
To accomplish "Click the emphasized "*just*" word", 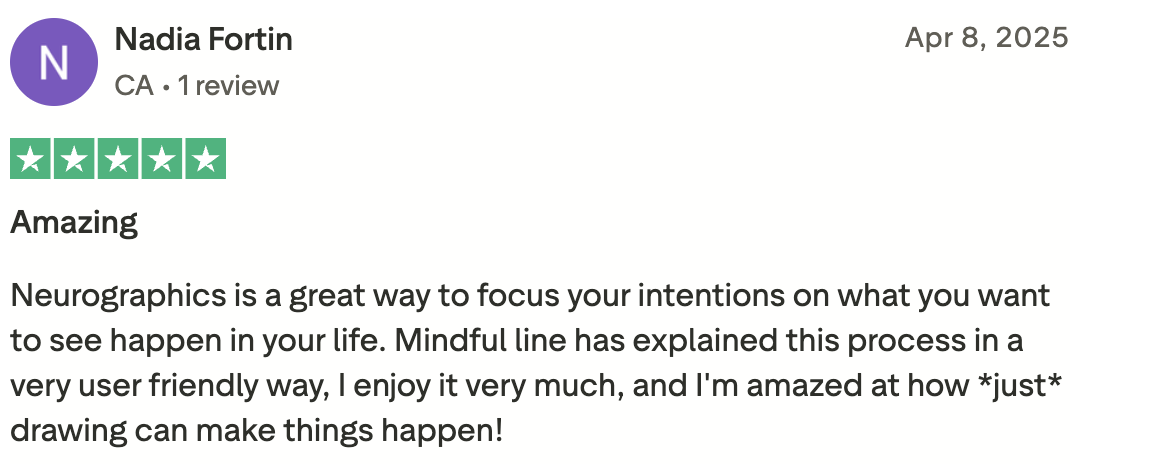I will point(1014,386).
